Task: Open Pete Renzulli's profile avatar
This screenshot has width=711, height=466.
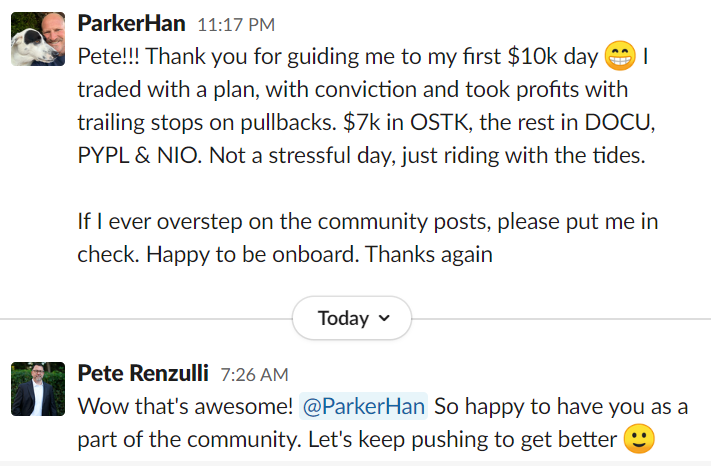Action: [38, 389]
